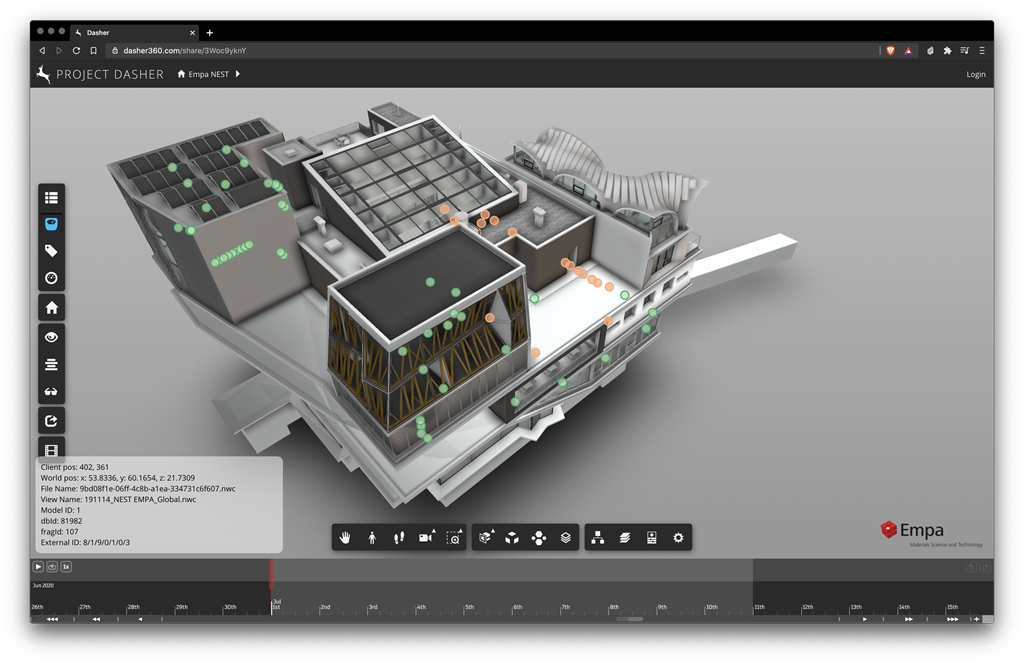Toggle visibility with the eye icon
The image size is (1024, 663).
(52, 338)
